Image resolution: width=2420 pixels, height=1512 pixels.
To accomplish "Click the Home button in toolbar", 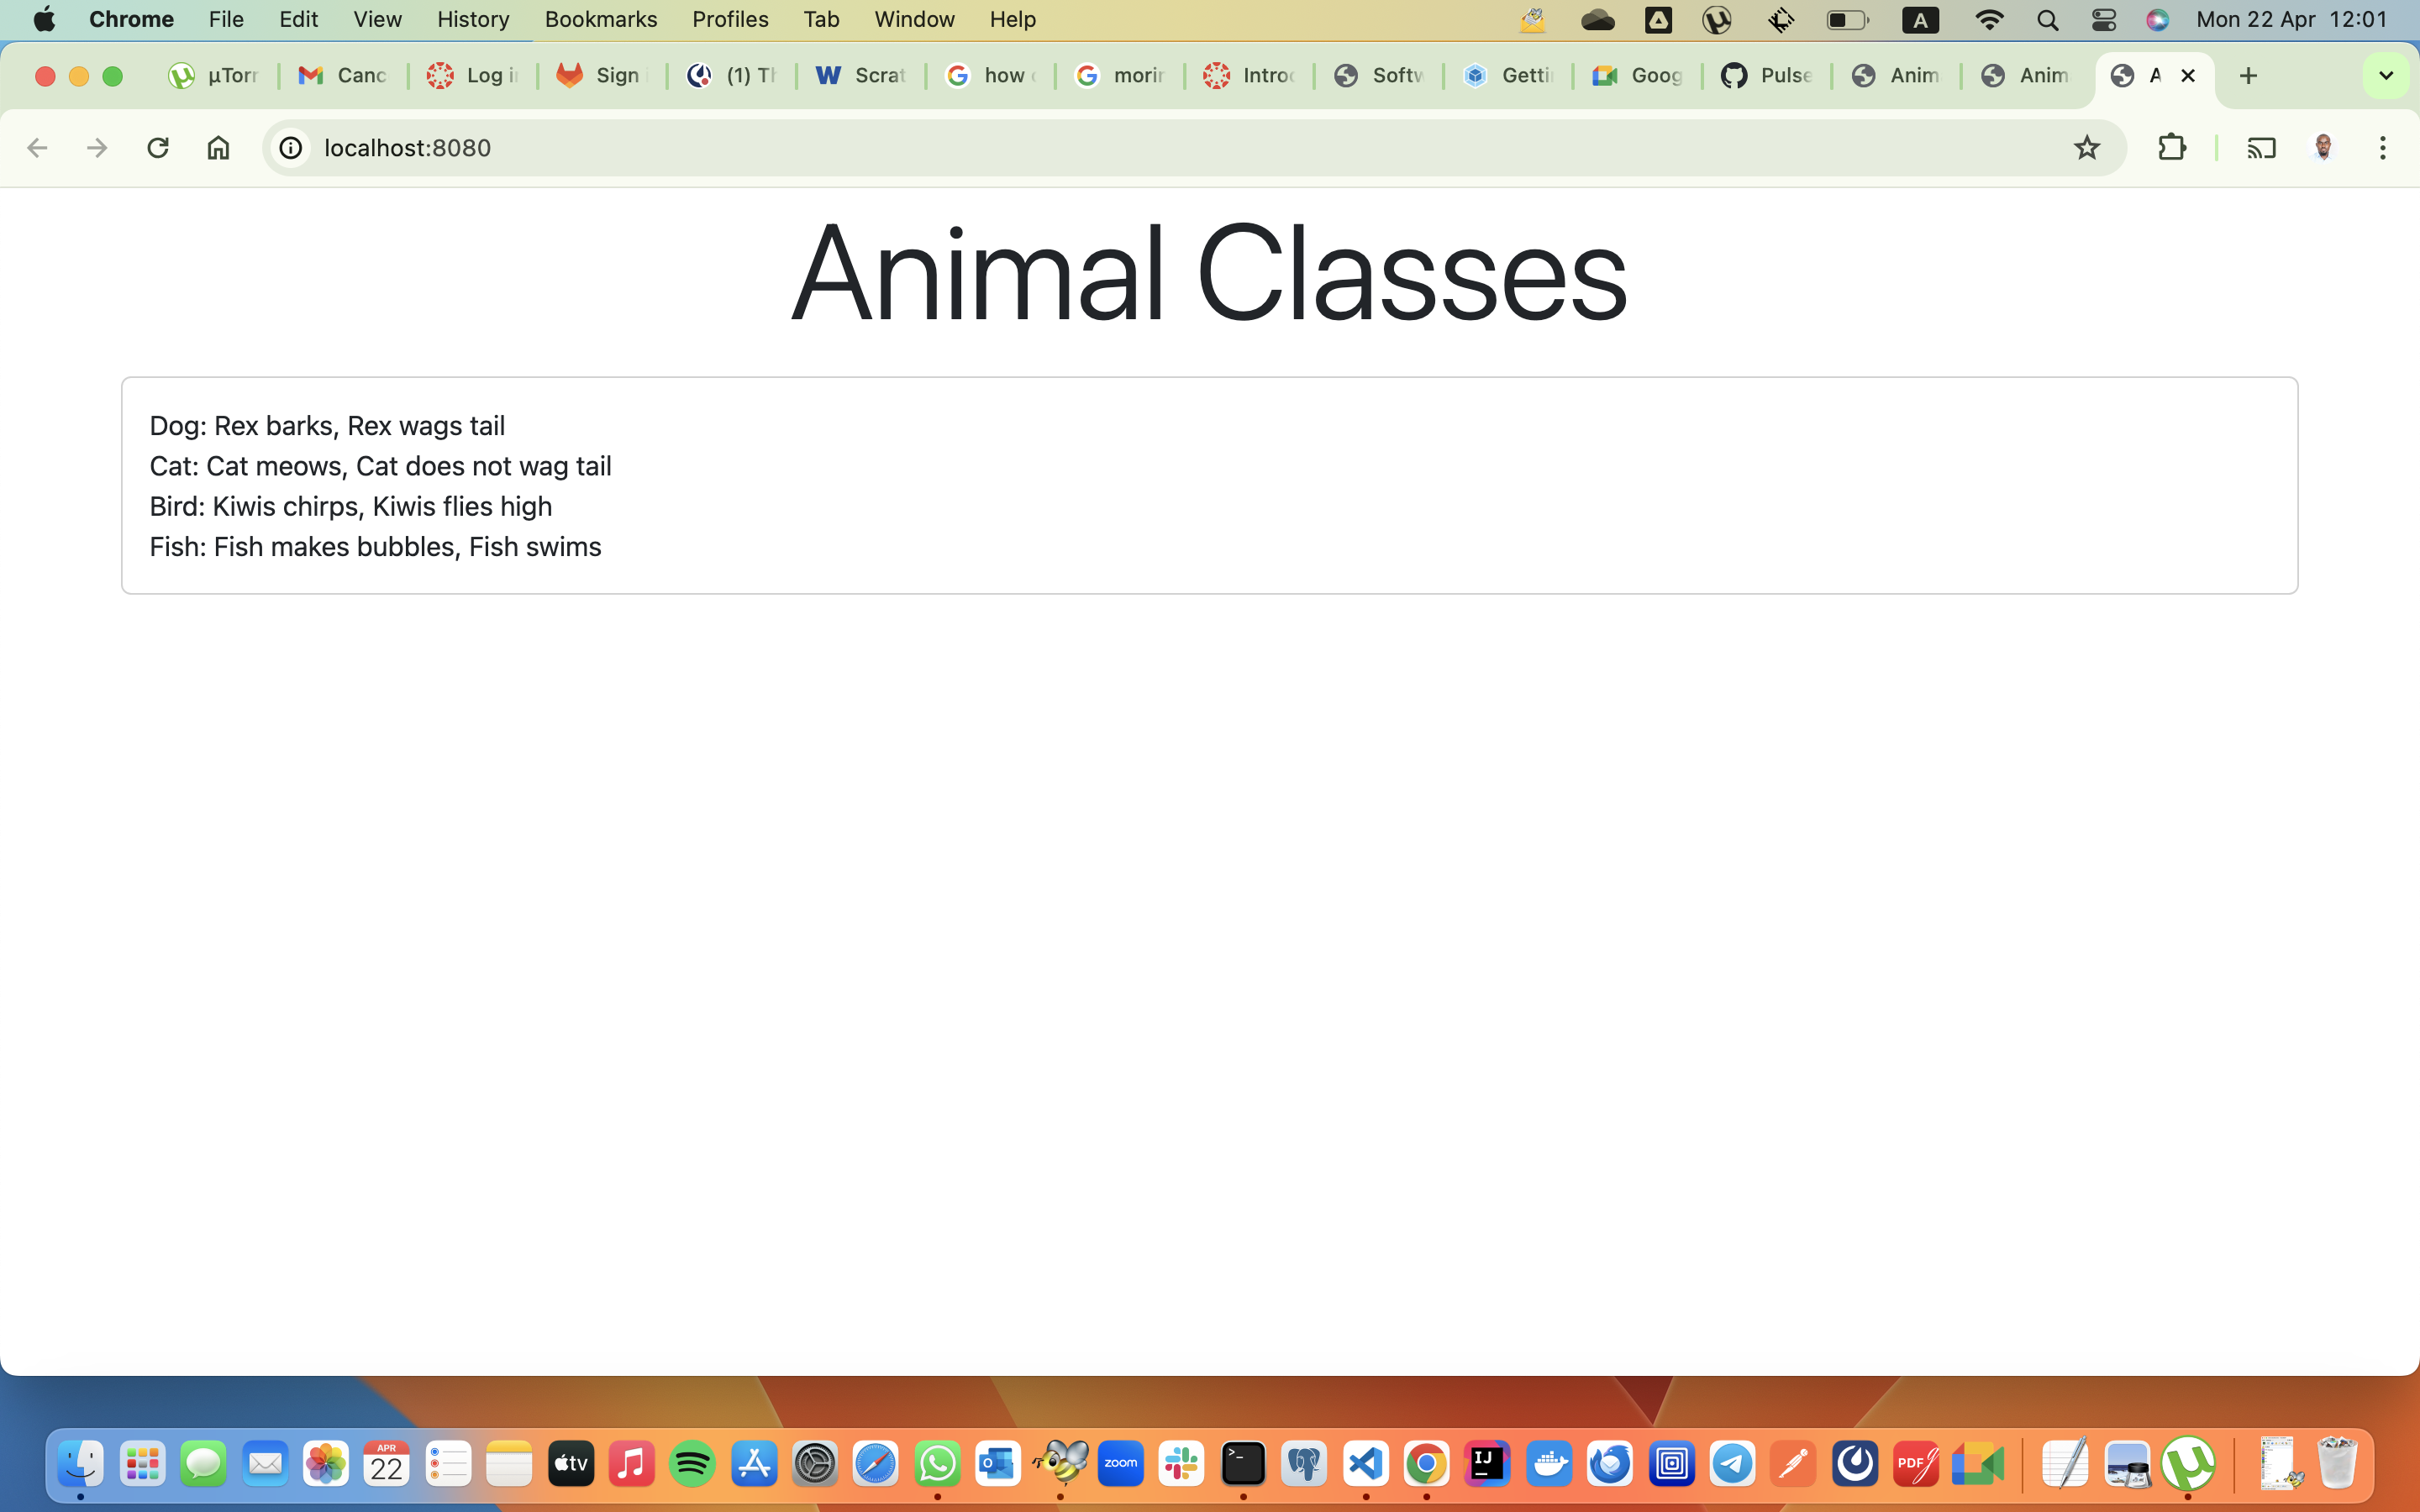I will (218, 148).
